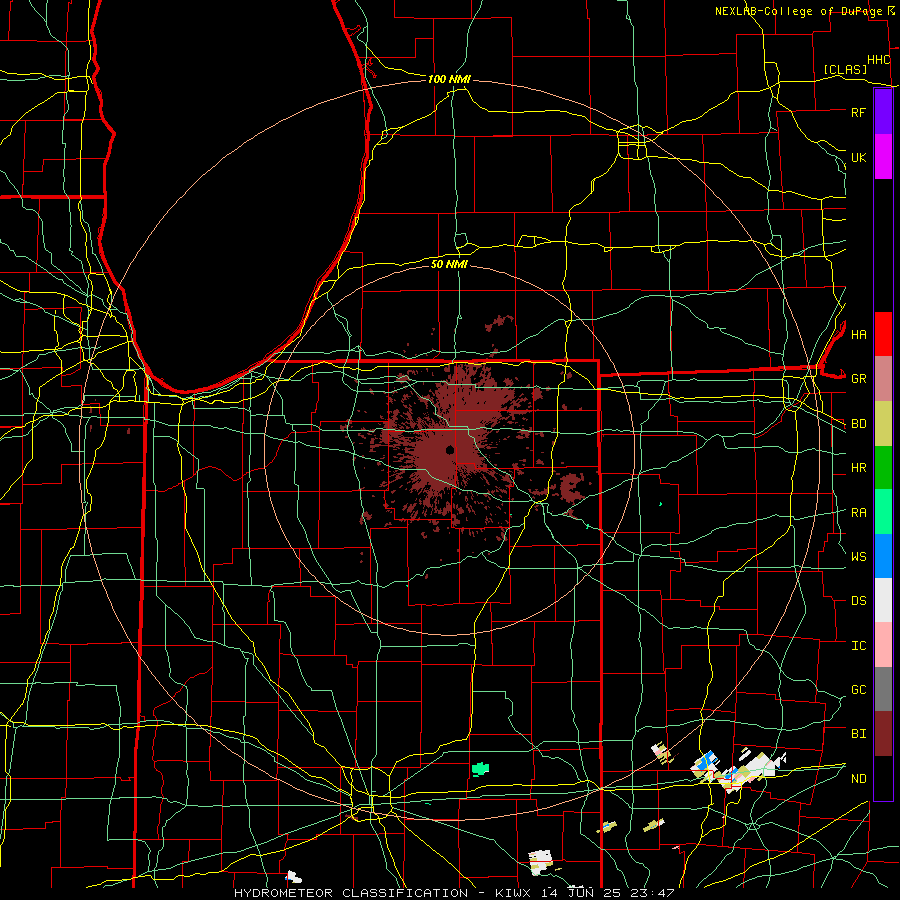Click the 'IC' legend label
The width and height of the screenshot is (900, 900).
pos(858,646)
